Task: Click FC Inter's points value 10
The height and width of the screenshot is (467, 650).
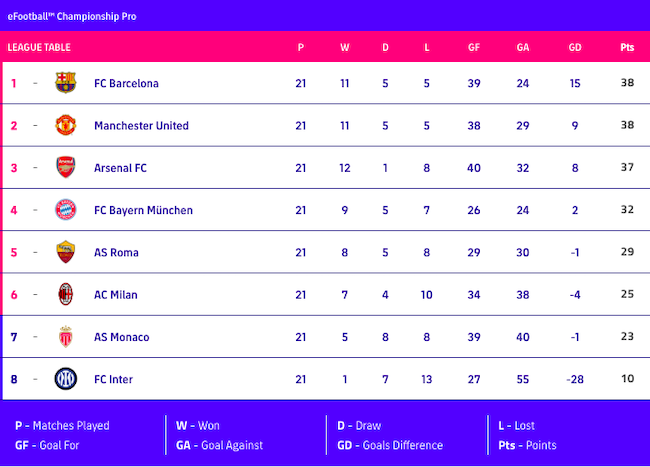Action: pyautogui.click(x=627, y=380)
